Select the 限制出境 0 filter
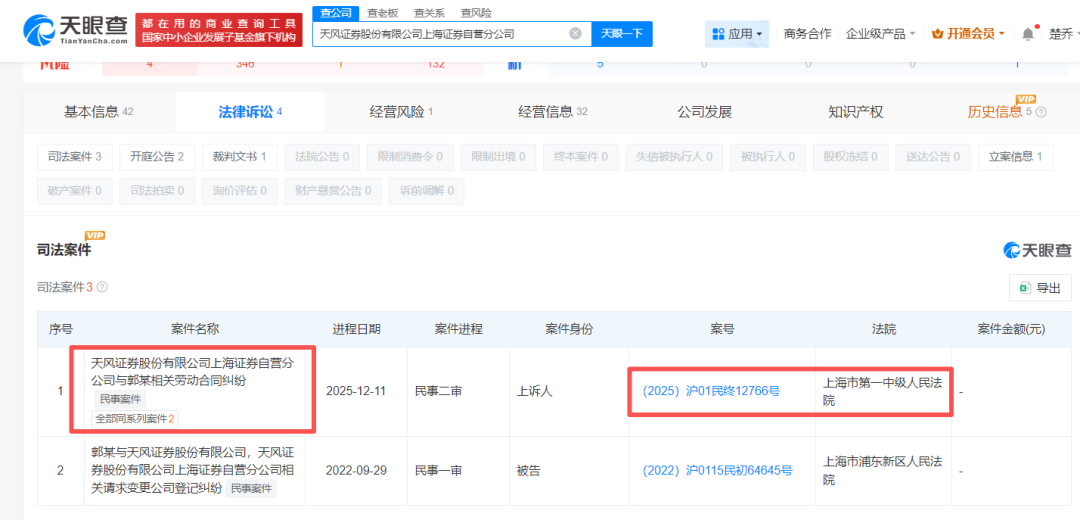The width and height of the screenshot is (1080, 520). click(x=498, y=156)
